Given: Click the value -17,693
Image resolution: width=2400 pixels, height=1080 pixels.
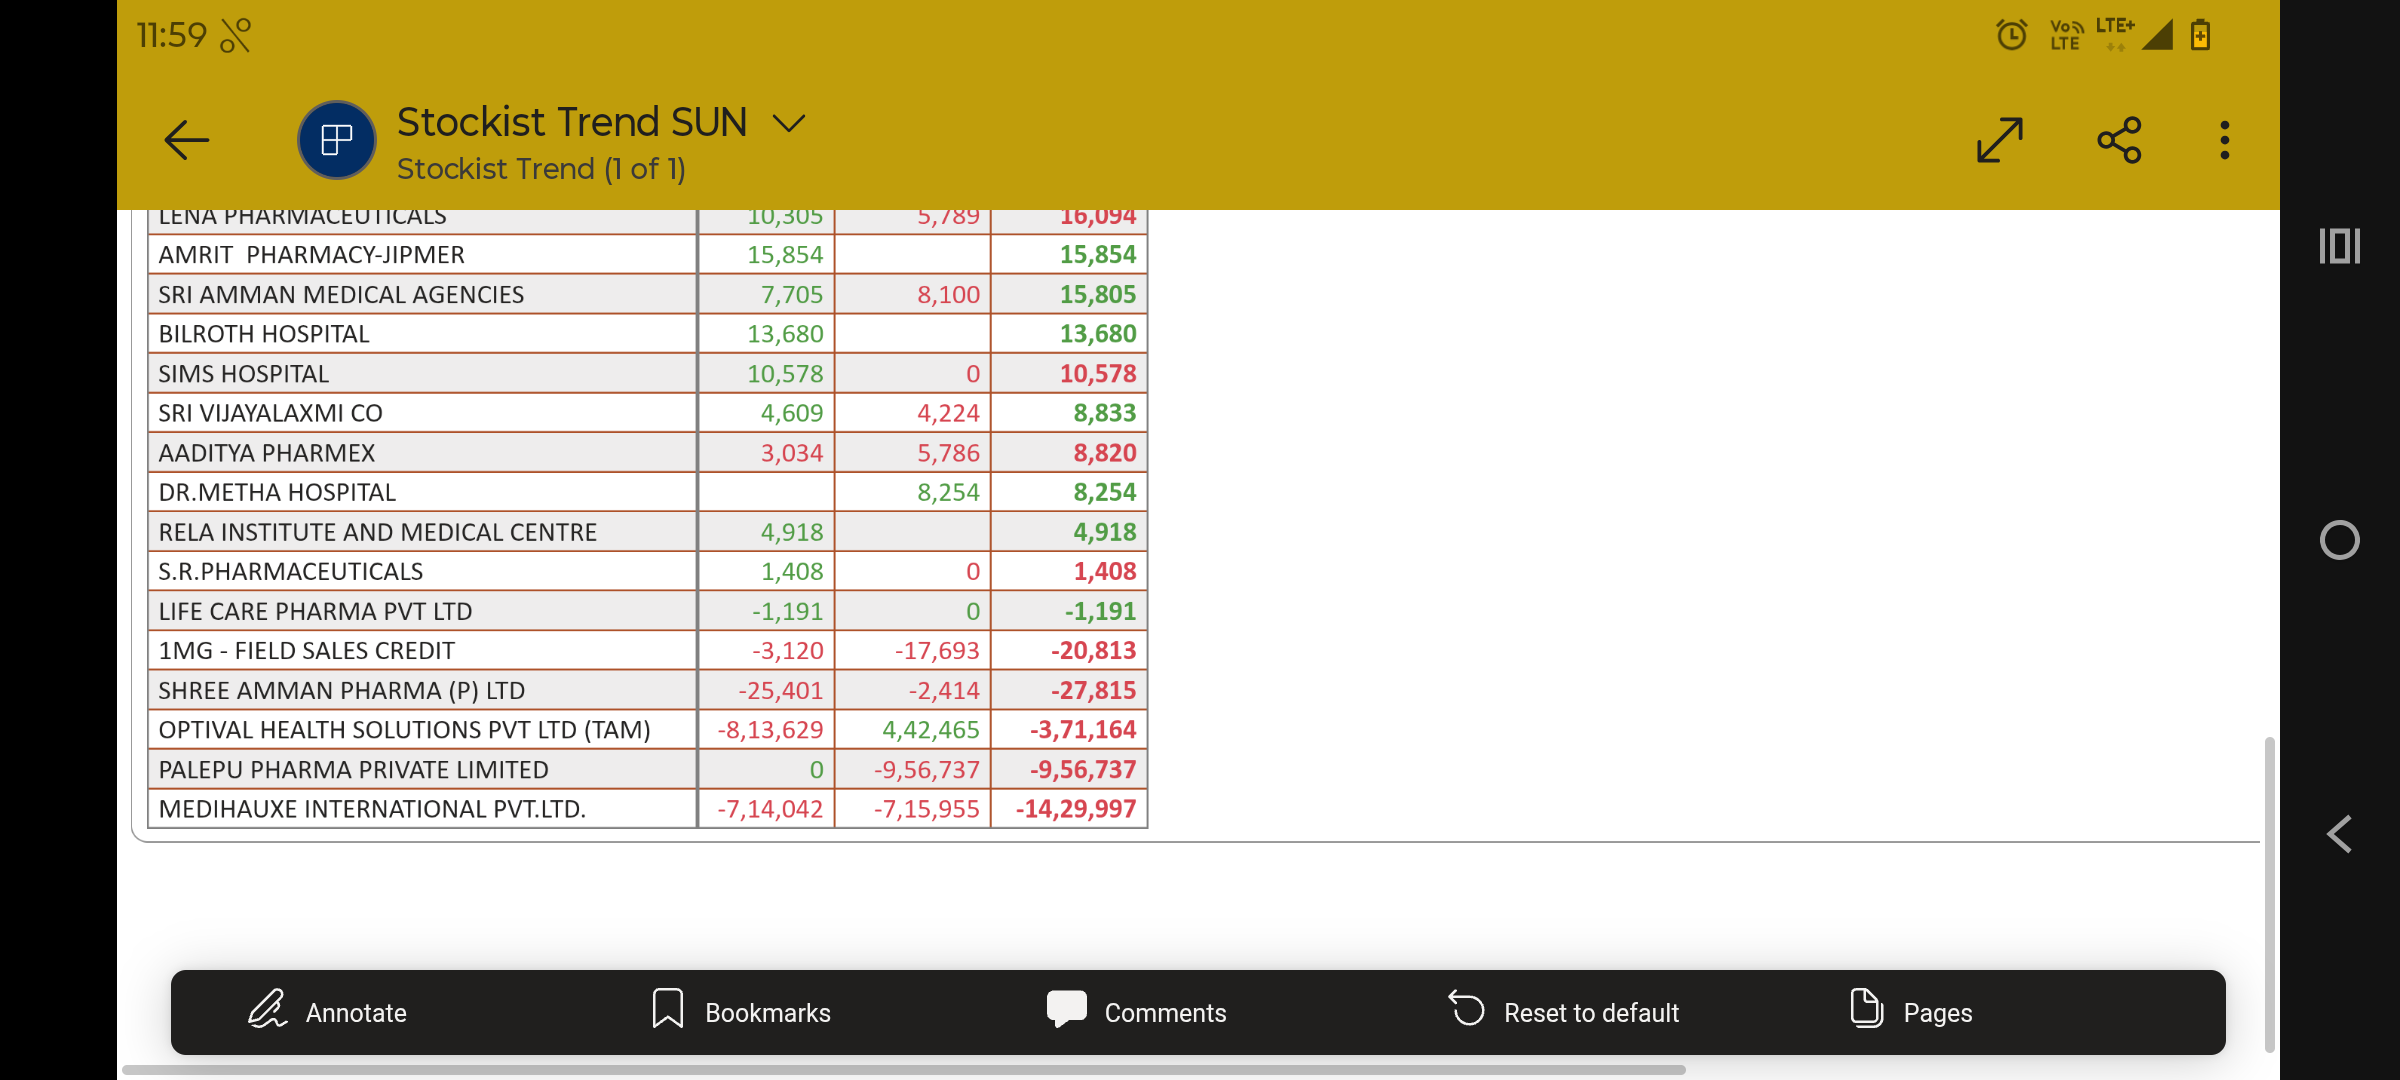Looking at the screenshot, I should pyautogui.click(x=937, y=650).
